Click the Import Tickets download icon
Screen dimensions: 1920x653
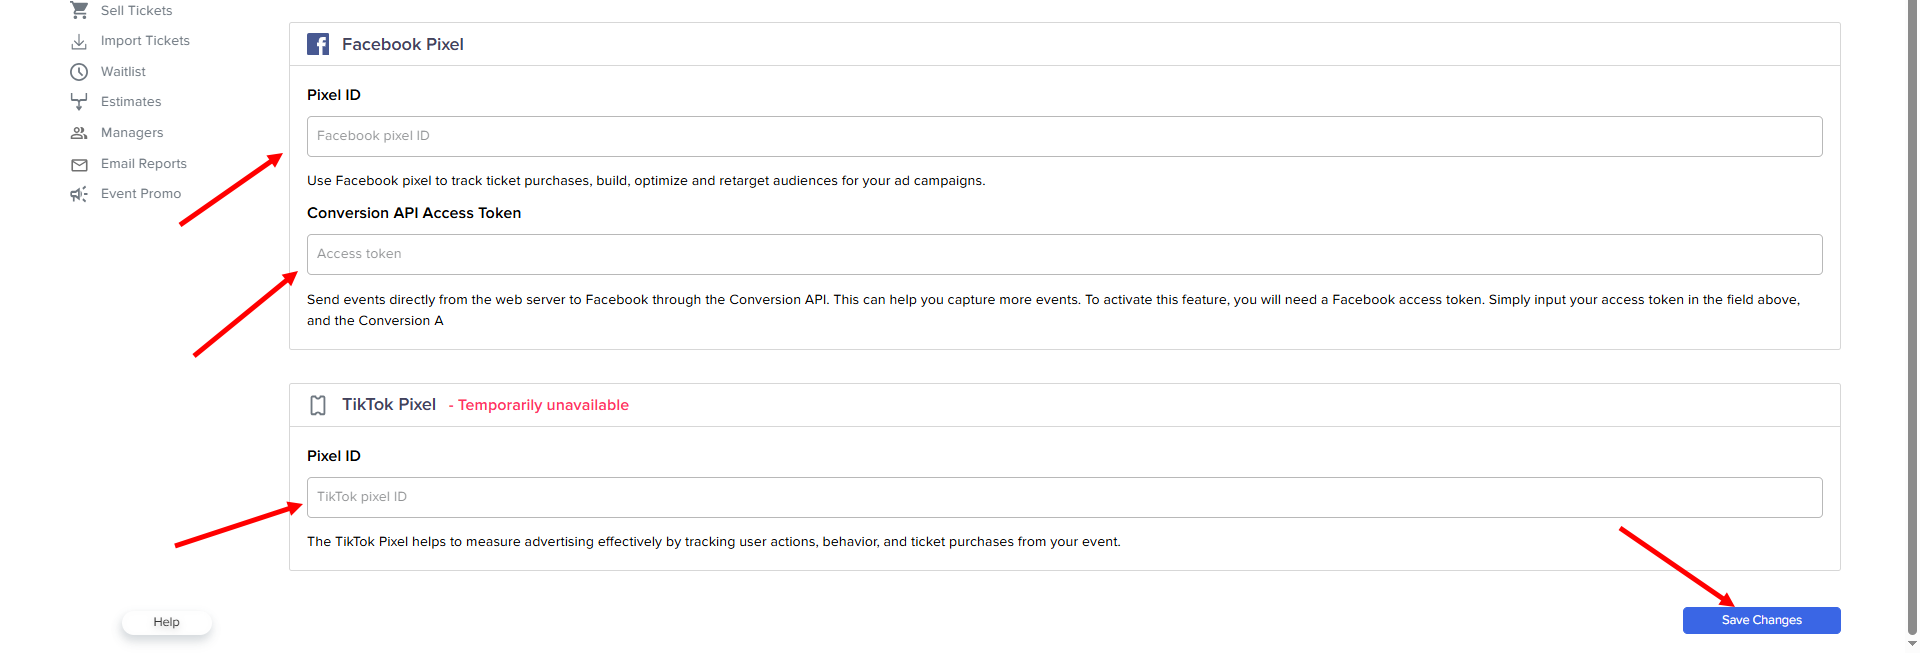(x=79, y=41)
